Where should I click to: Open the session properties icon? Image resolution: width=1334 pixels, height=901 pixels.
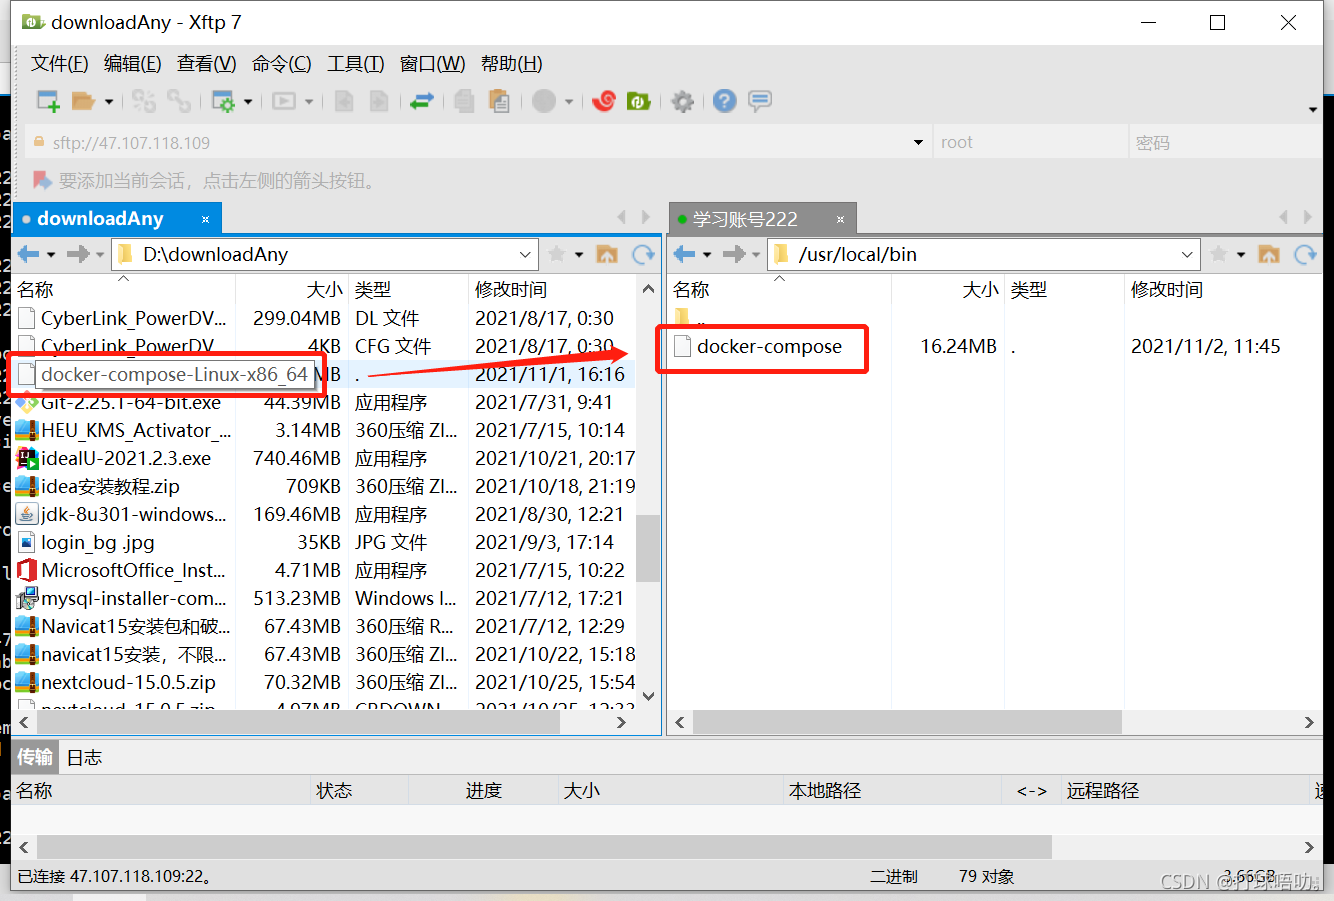click(x=222, y=101)
